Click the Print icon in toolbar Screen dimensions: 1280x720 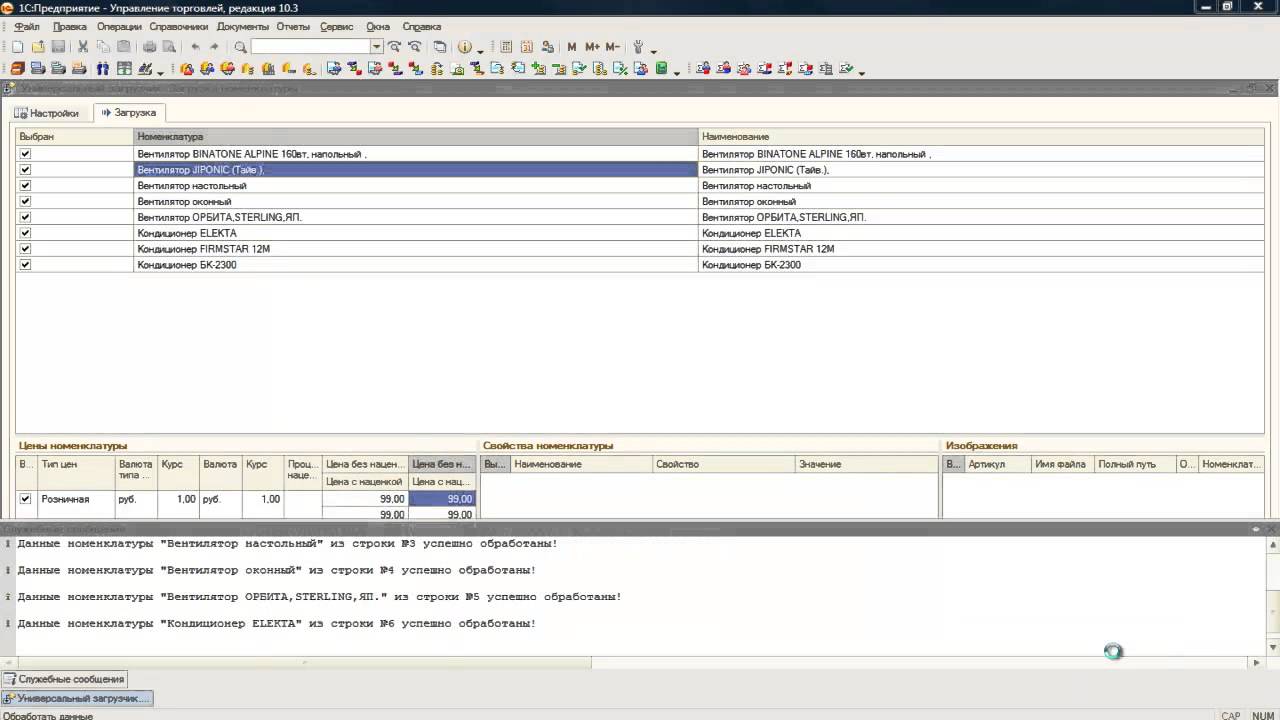coord(149,47)
